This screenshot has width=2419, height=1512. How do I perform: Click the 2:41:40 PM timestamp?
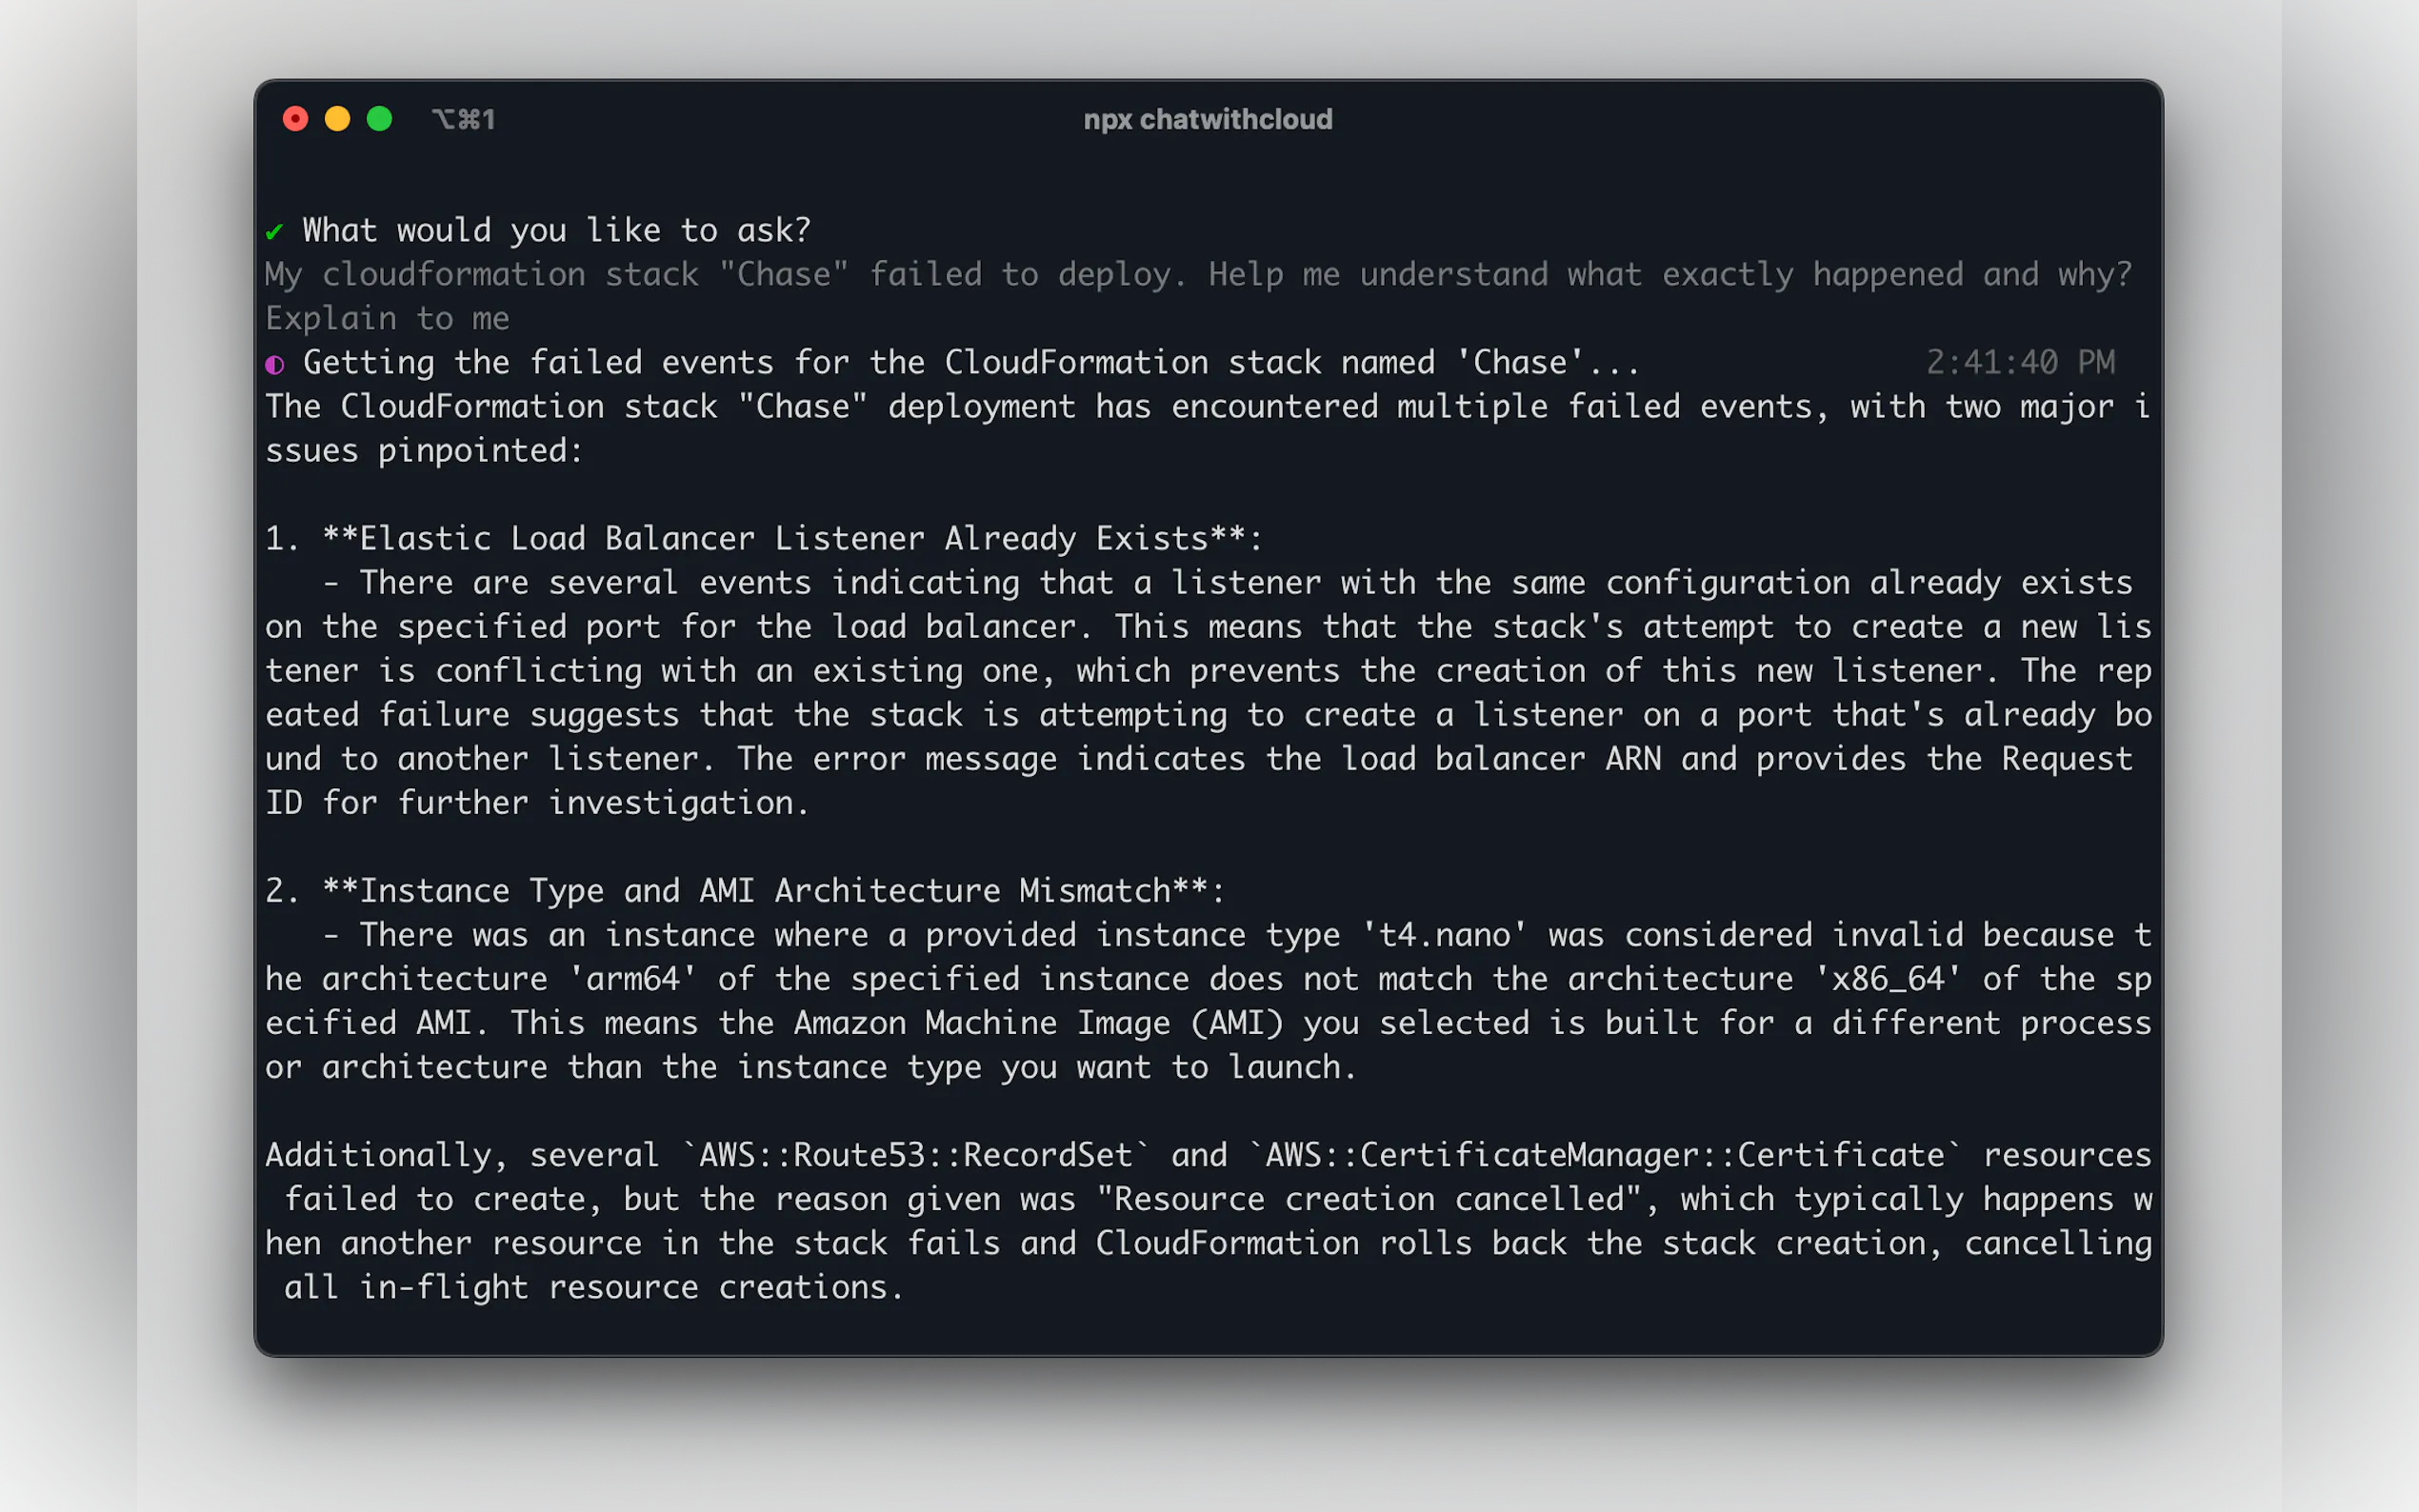[2020, 362]
